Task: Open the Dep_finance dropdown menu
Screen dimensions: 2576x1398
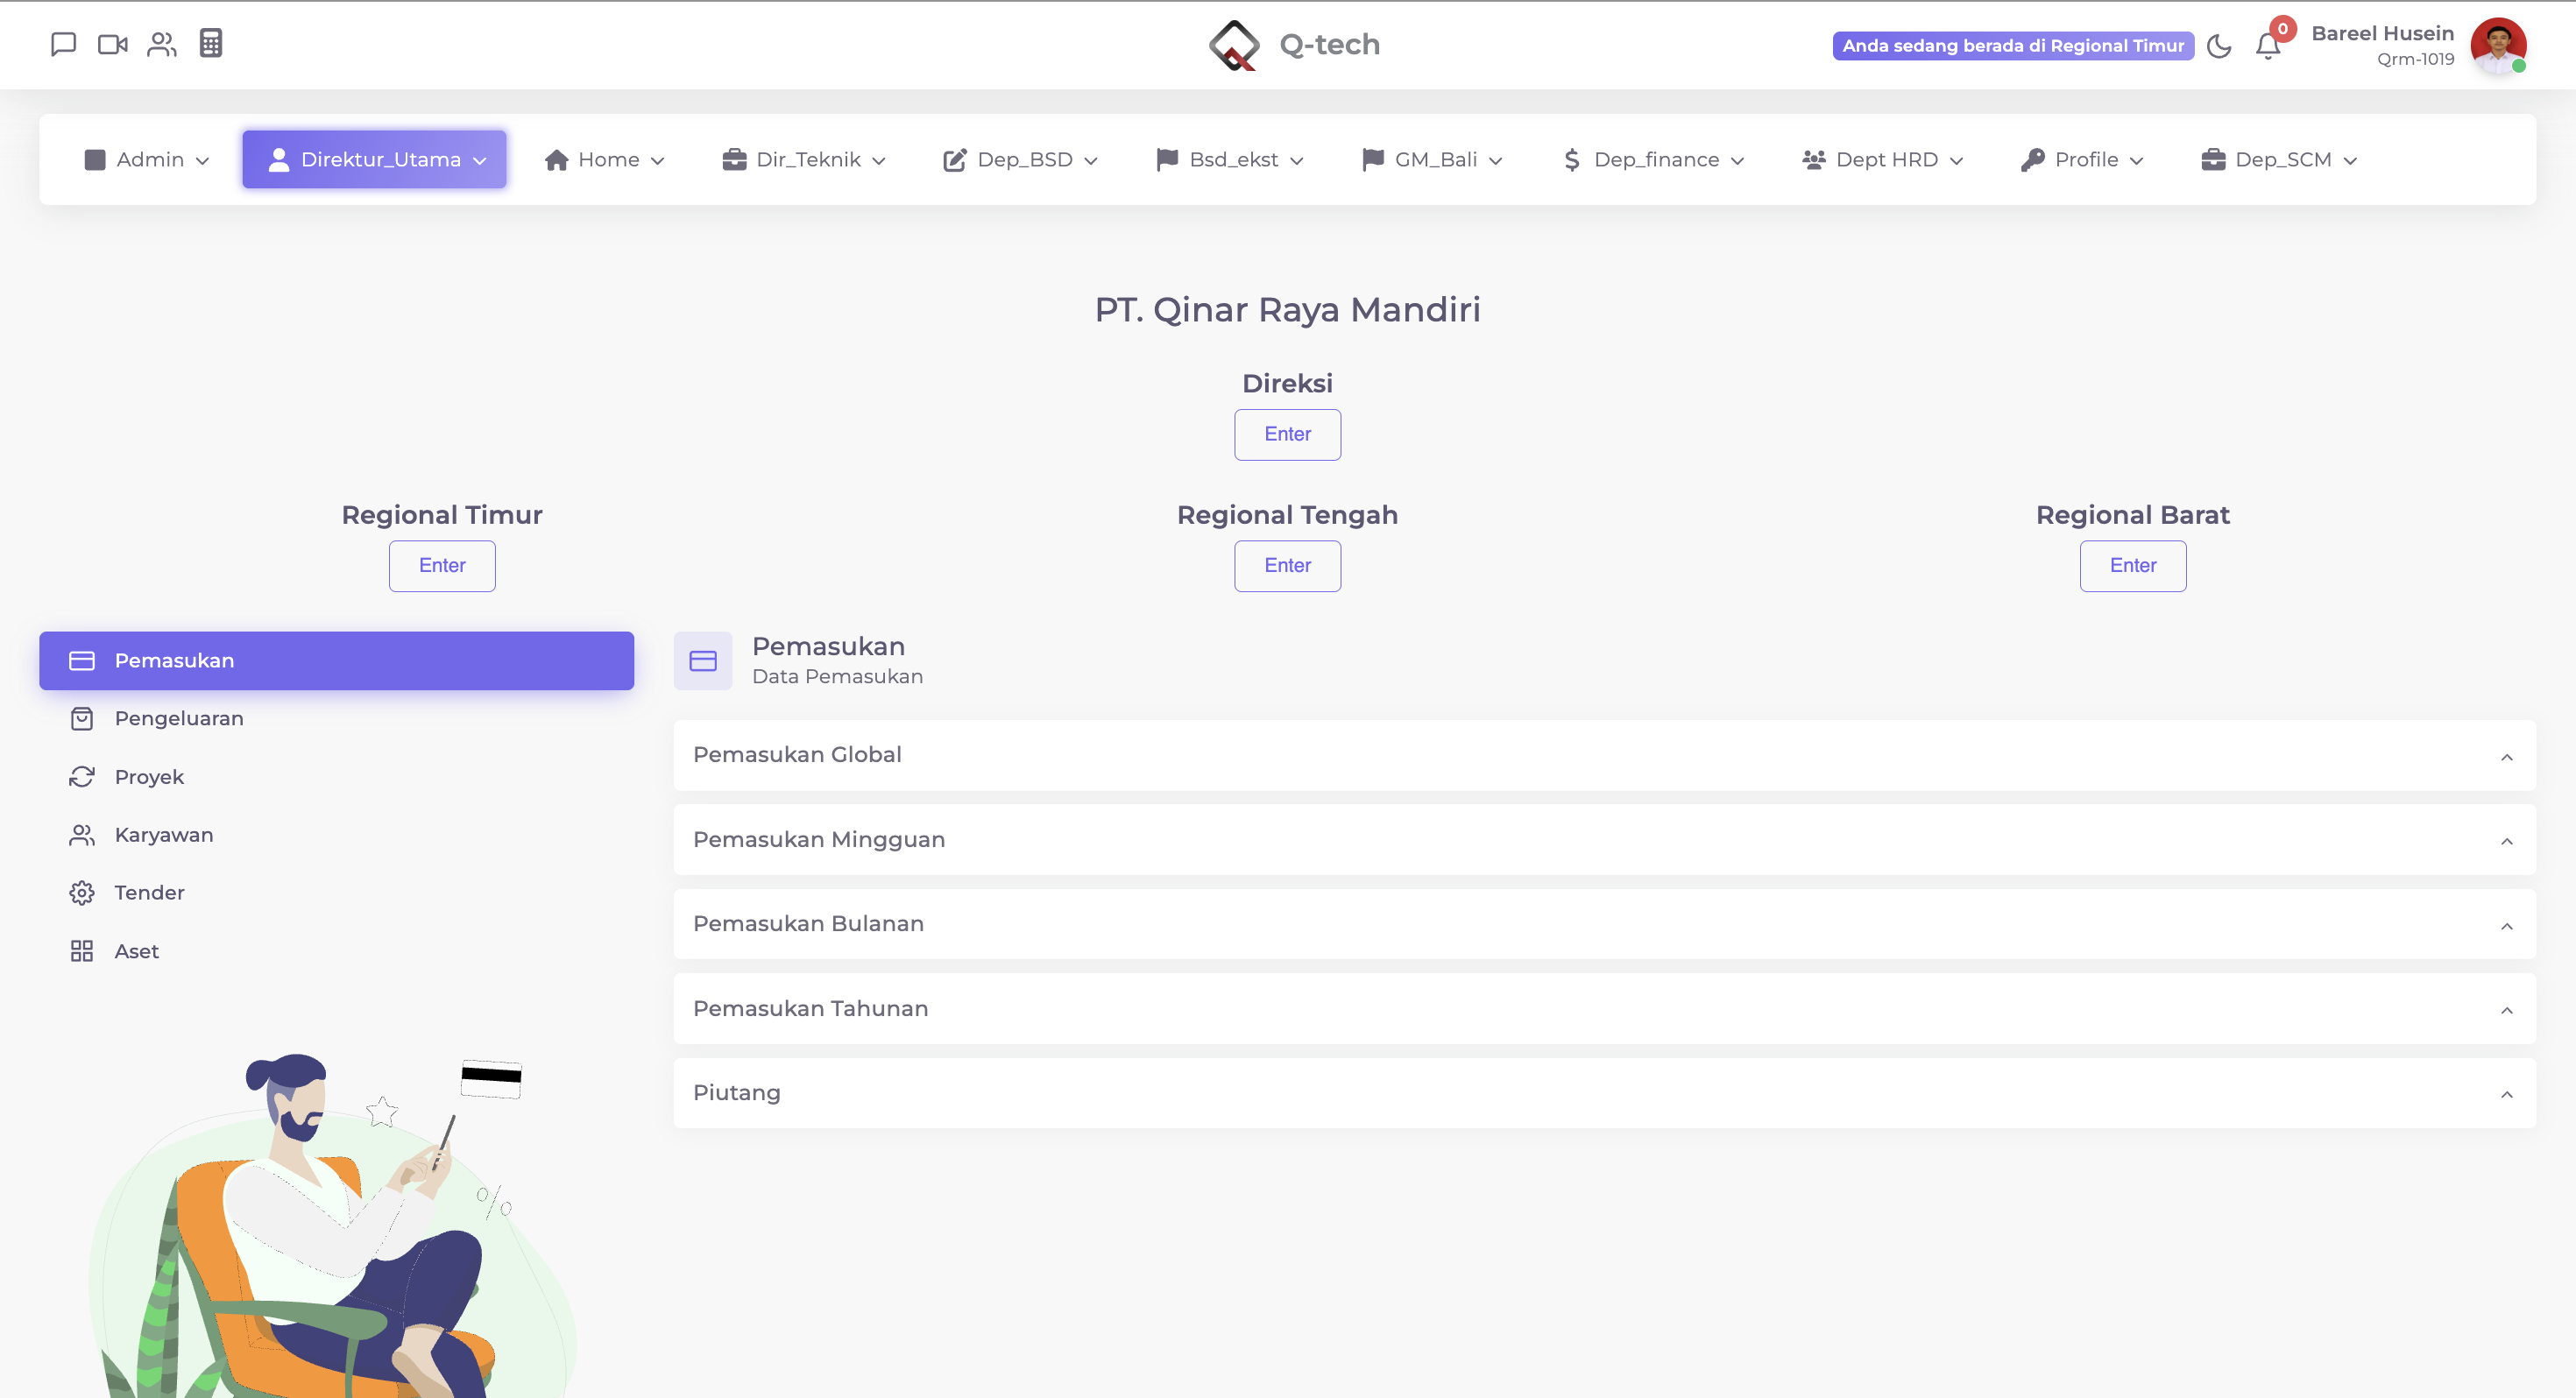Action: 1653,160
